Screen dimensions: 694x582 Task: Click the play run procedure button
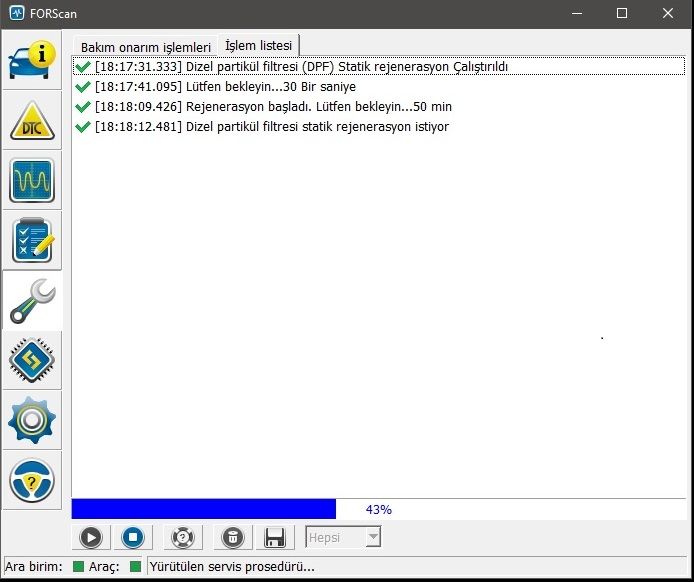click(91, 538)
